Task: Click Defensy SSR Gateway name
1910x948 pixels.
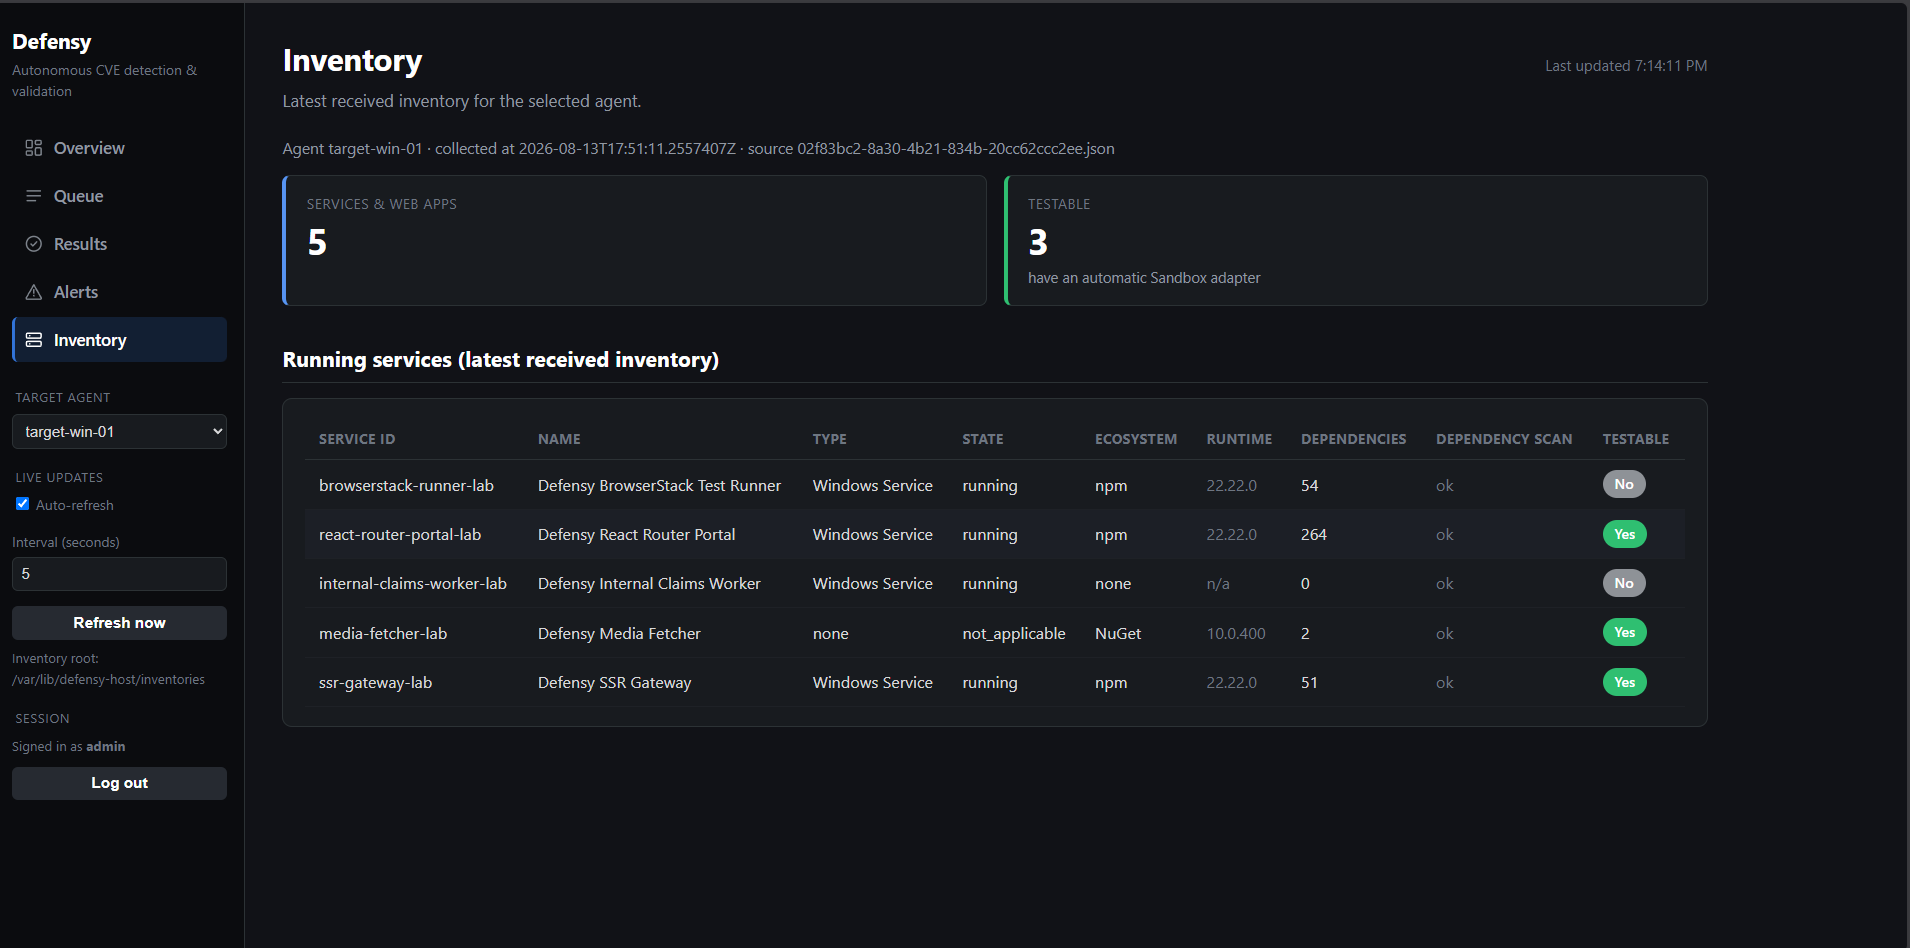Action: pyautogui.click(x=615, y=683)
